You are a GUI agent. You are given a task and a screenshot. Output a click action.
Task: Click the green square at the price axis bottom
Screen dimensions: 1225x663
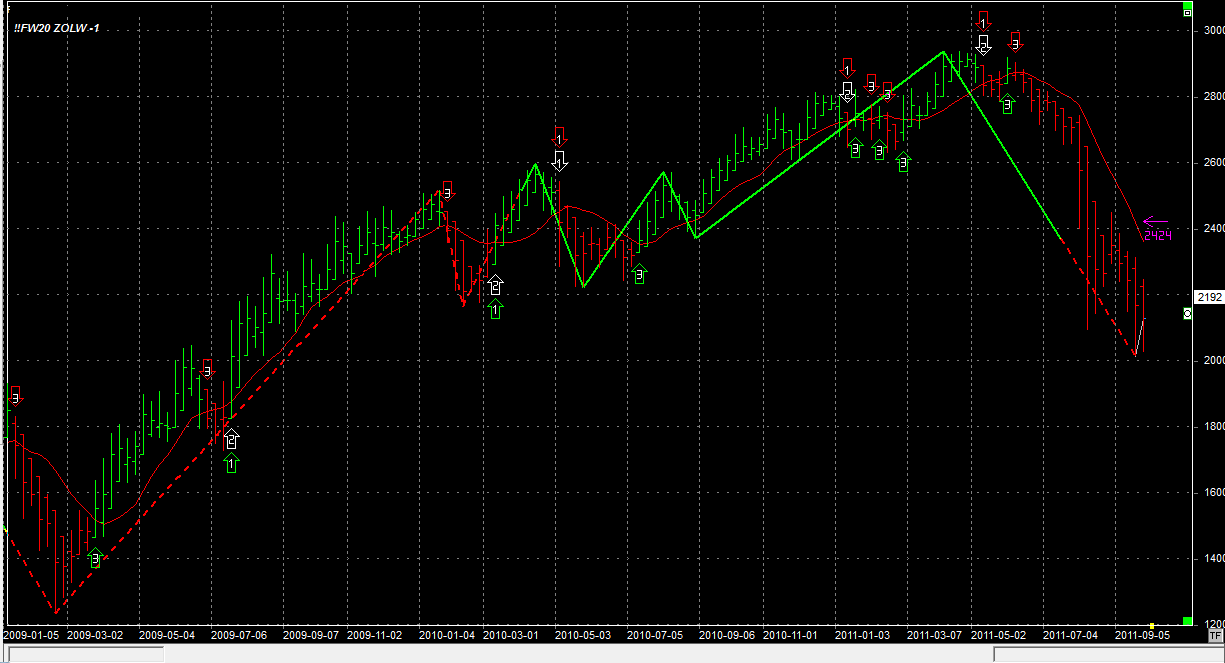click(1187, 621)
